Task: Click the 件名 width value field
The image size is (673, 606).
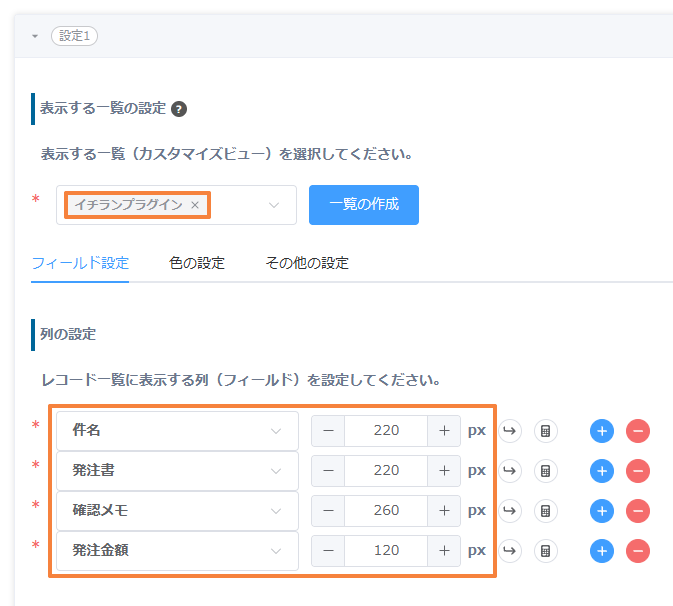Action: click(386, 430)
